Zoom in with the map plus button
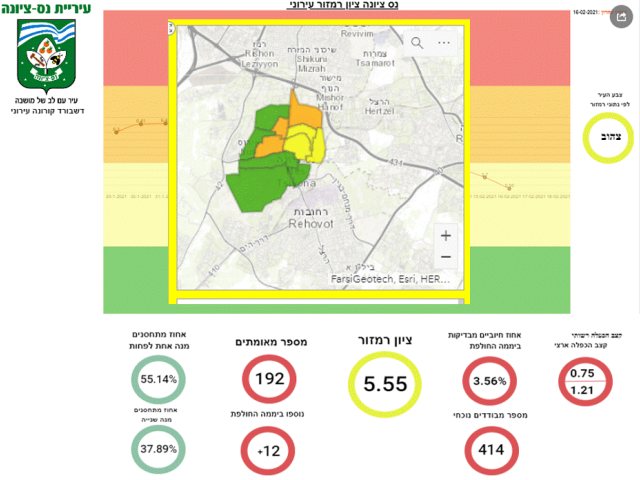Screen dimensions: 640x480 (446, 236)
